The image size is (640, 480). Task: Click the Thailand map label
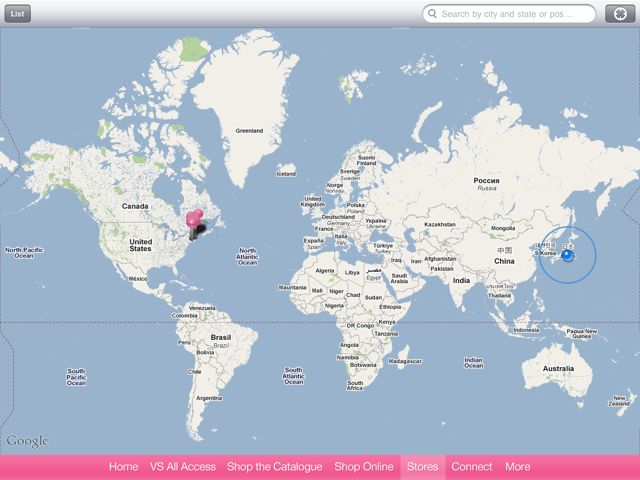click(x=499, y=295)
